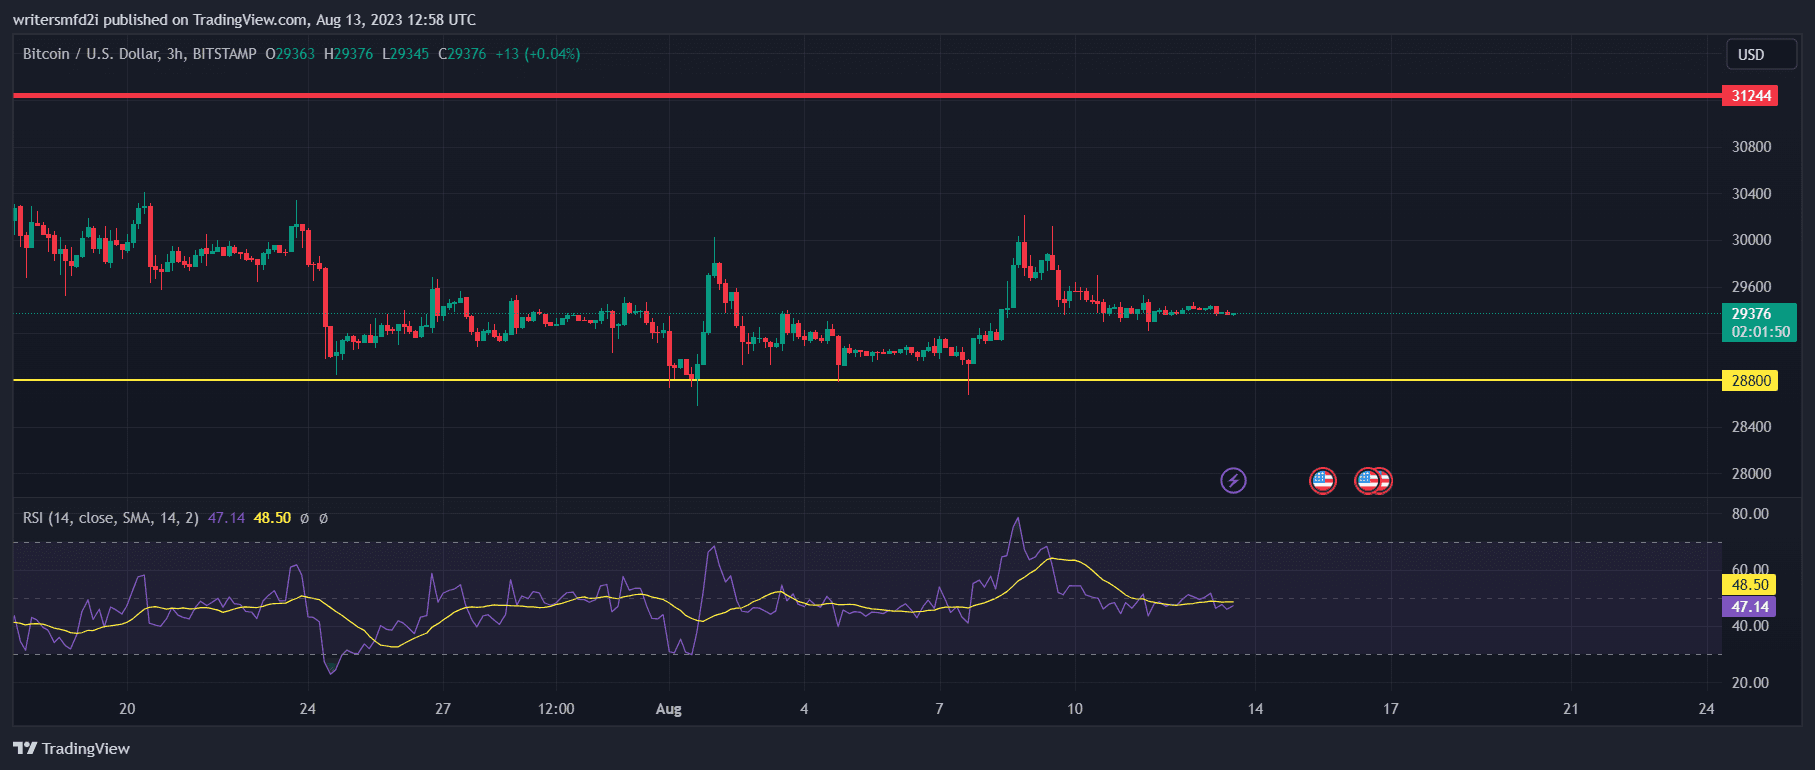The height and width of the screenshot is (770, 1815).
Task: Click the 12:00 label on time axis
Action: pos(556,709)
